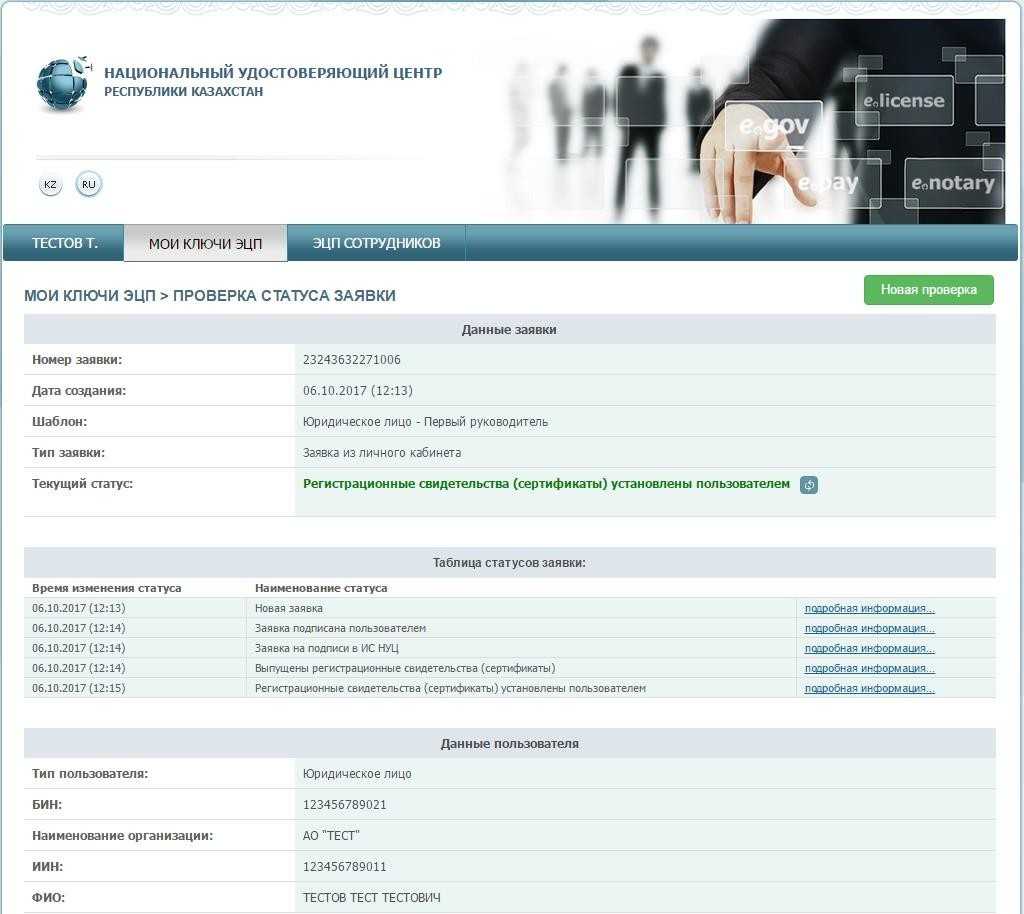Click the globe logo of the certification center
The image size is (1024, 914).
click(63, 85)
